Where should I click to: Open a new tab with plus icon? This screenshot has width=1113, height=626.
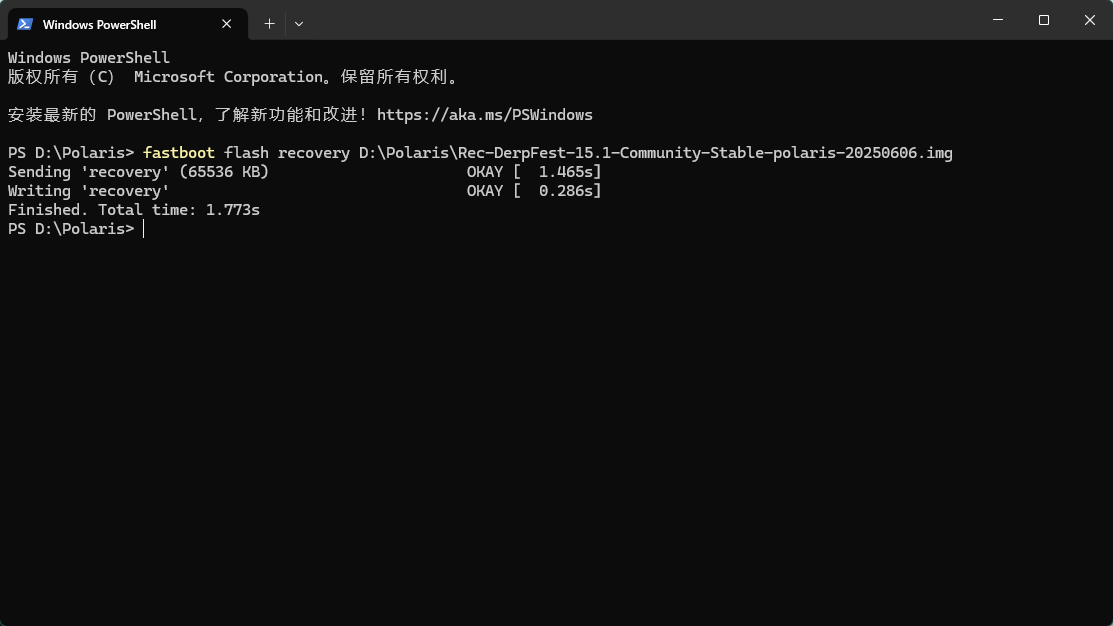pos(269,24)
